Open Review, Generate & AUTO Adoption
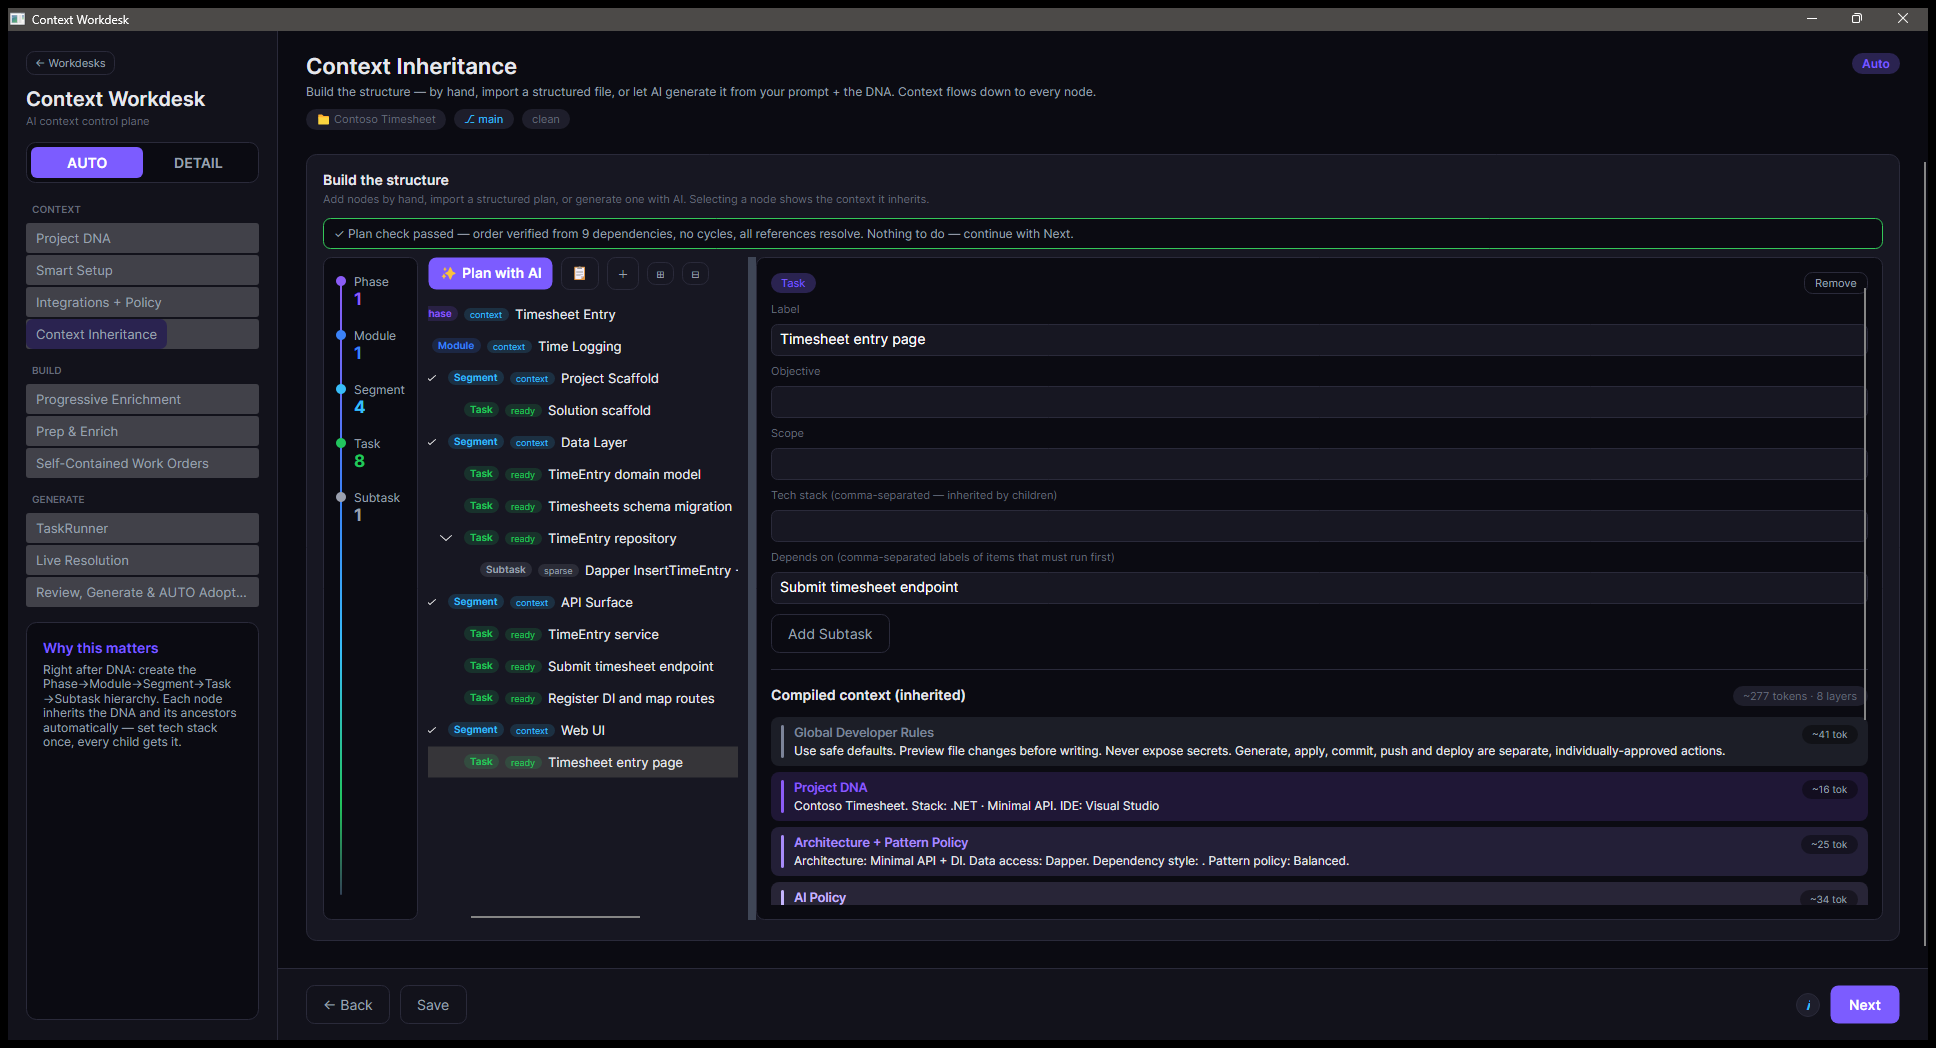The image size is (1936, 1048). (142, 592)
